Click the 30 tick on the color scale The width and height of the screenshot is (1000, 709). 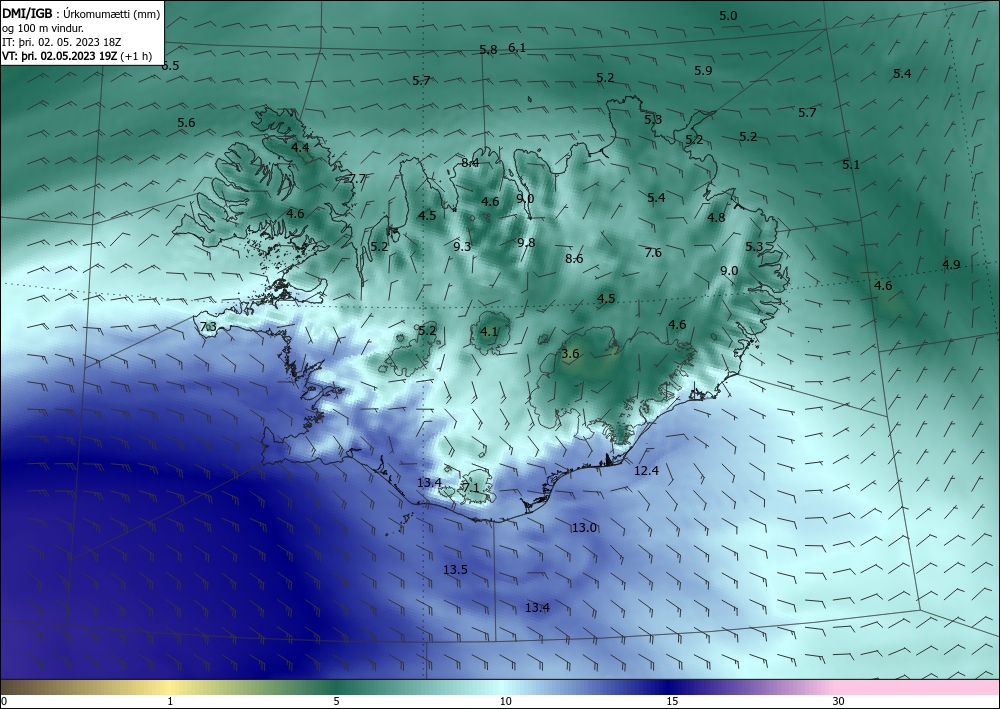pyautogui.click(x=838, y=701)
